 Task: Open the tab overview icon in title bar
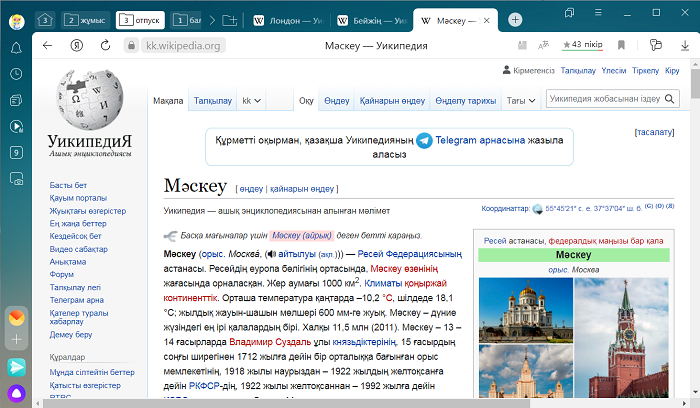pos(569,12)
